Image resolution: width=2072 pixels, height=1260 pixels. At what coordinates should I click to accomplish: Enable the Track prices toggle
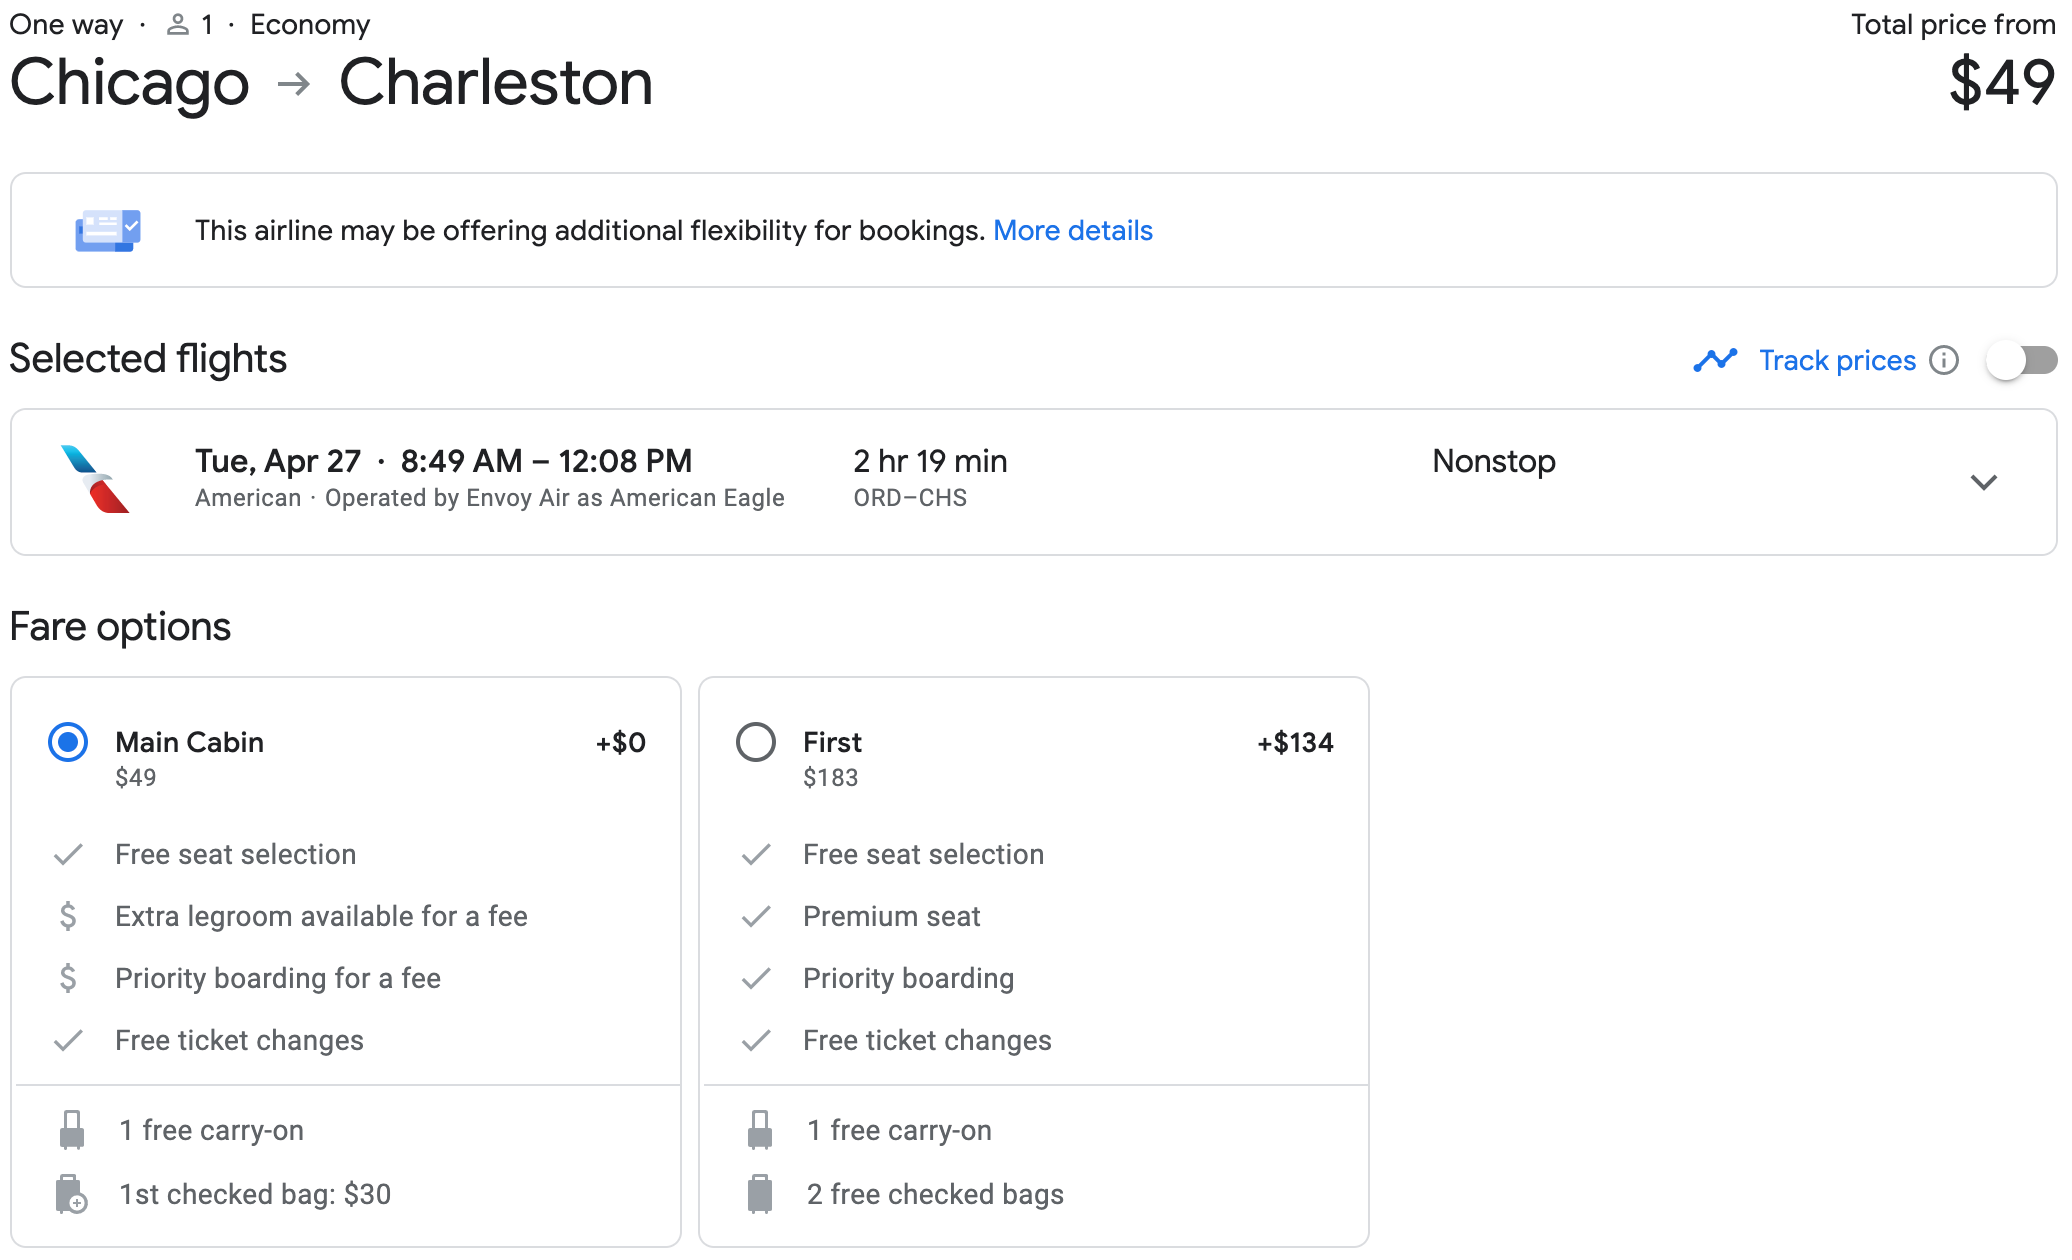click(x=2021, y=360)
